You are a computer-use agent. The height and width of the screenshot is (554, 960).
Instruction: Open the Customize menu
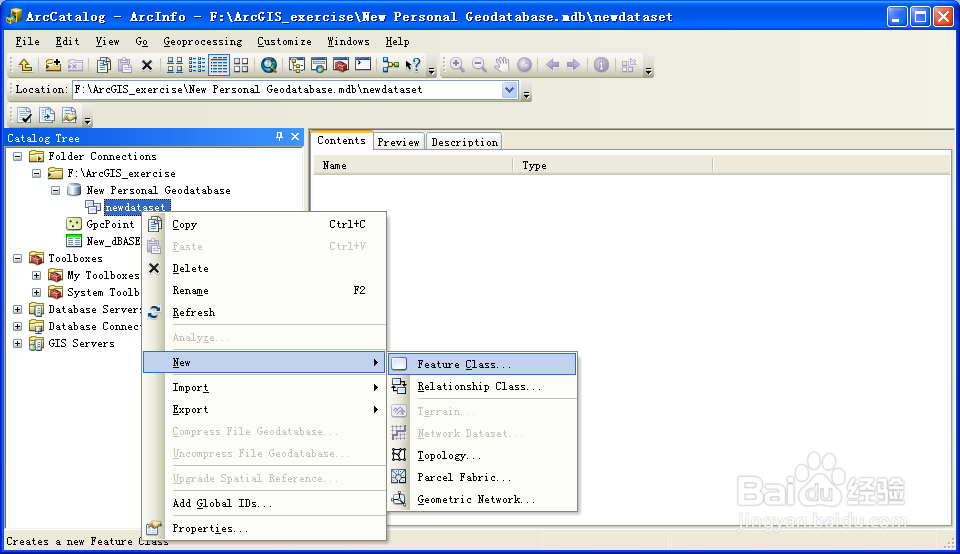(x=284, y=42)
